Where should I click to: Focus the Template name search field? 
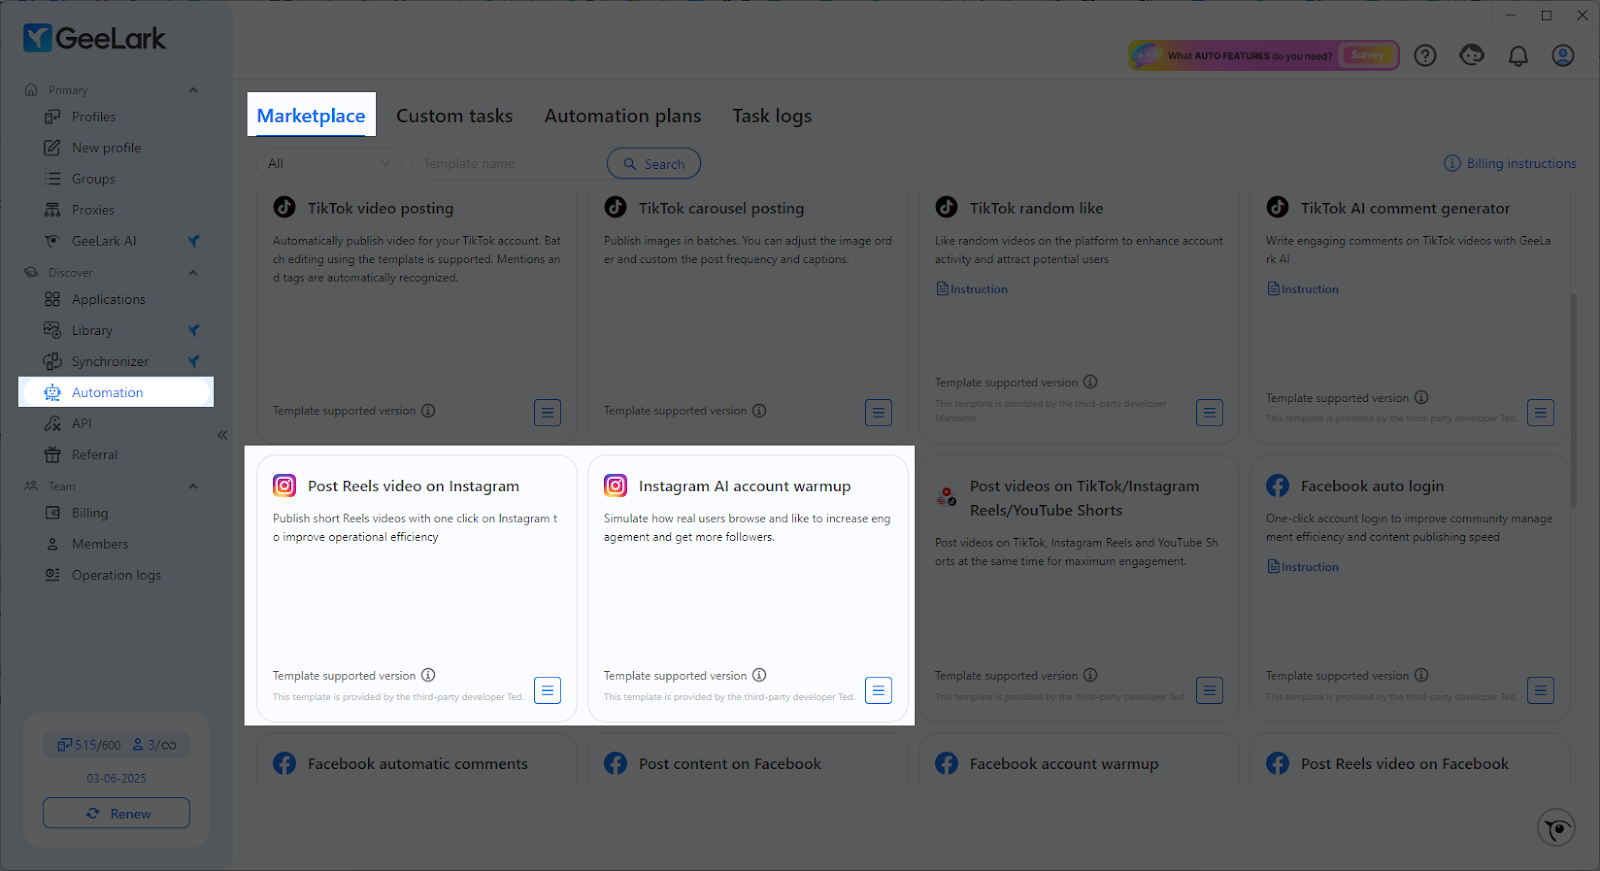pyautogui.click(x=510, y=163)
